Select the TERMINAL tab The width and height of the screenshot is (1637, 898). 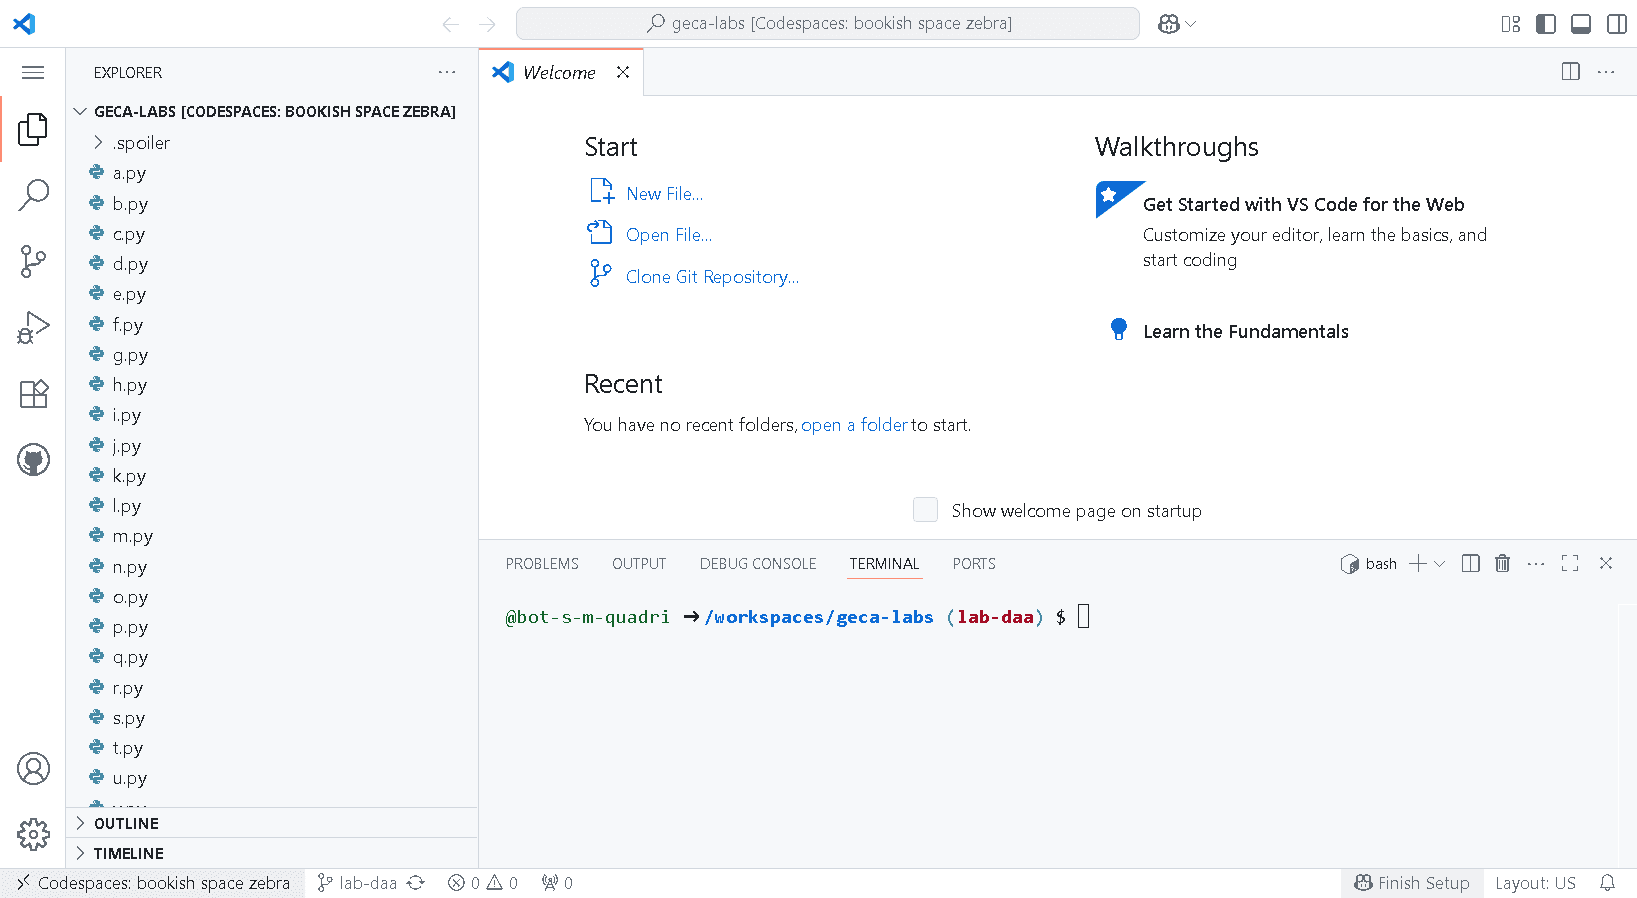pyautogui.click(x=884, y=564)
